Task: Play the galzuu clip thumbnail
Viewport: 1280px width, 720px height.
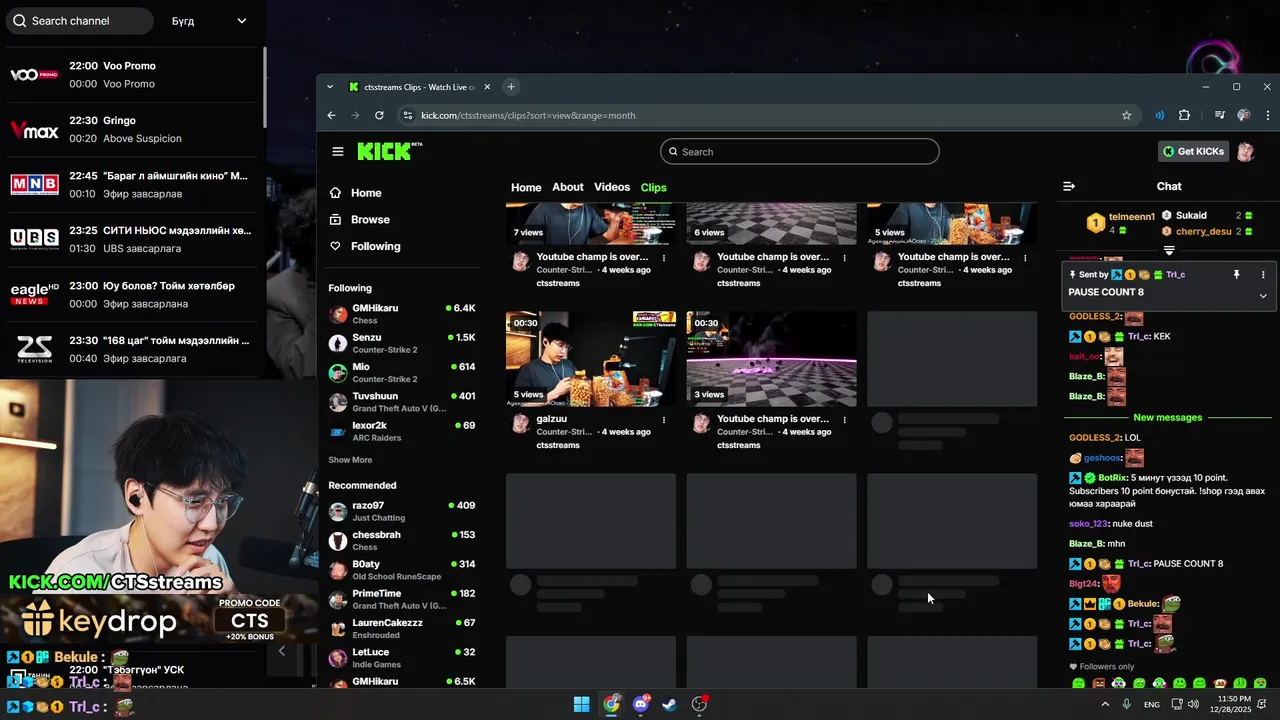Action: click(x=591, y=359)
